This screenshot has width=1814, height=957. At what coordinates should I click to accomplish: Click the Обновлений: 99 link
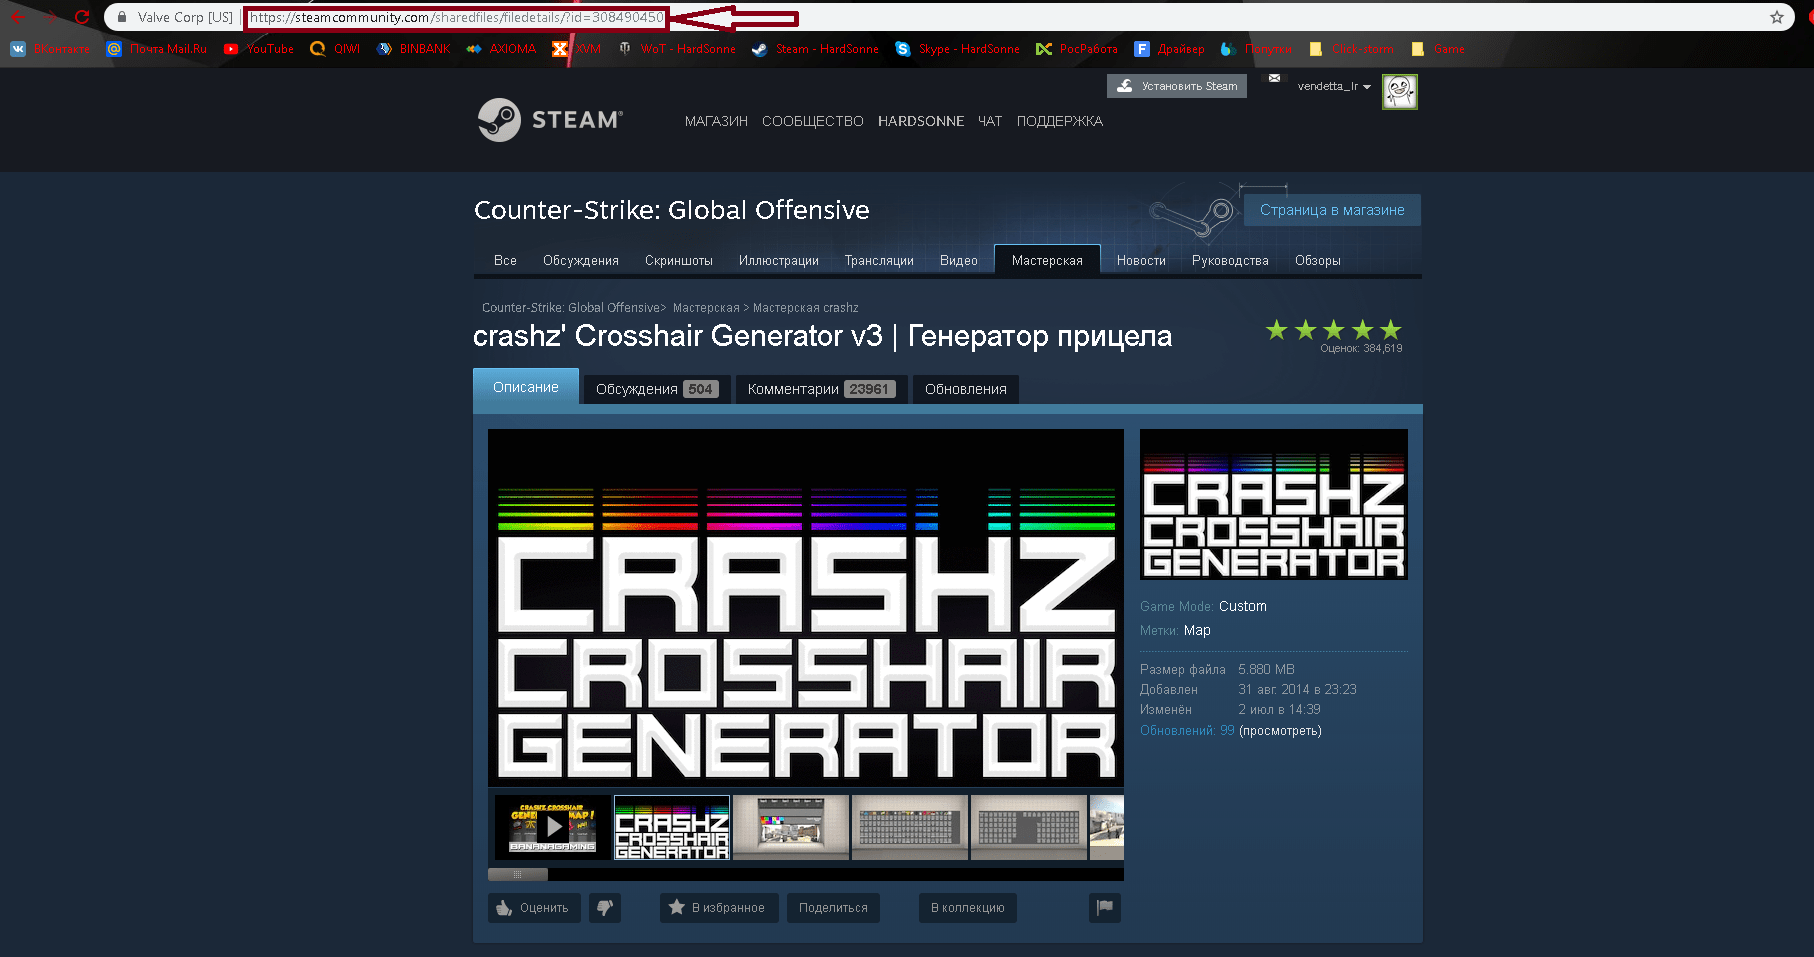pyautogui.click(x=1187, y=731)
